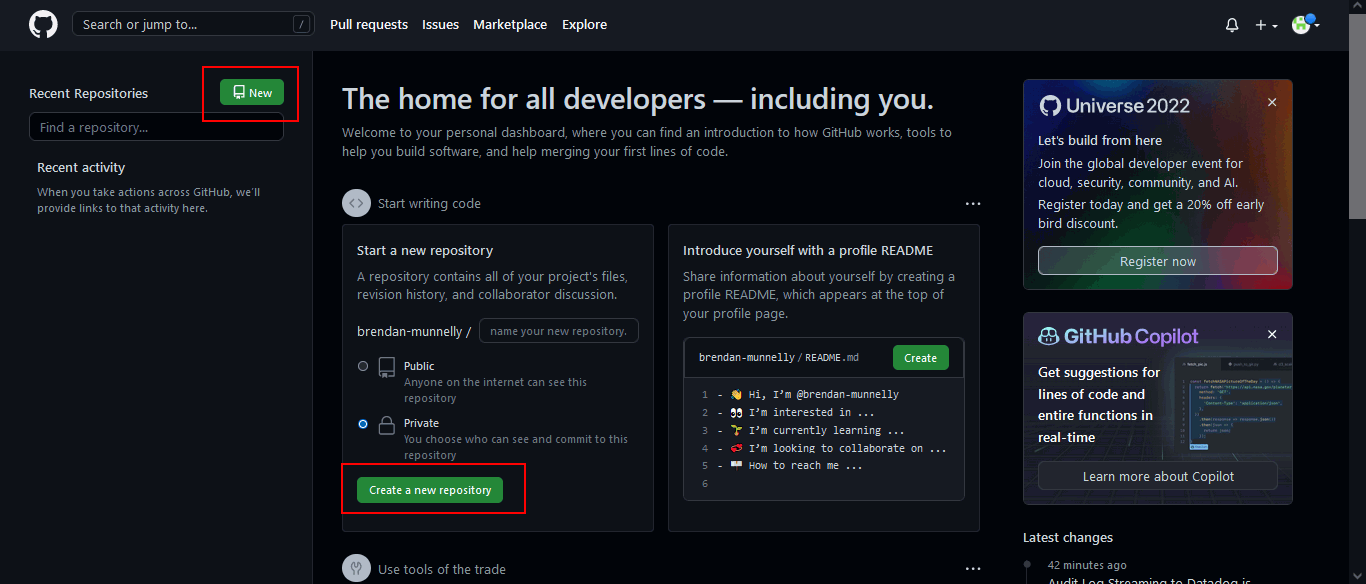Open the GitHub Octocat home logo

43,24
